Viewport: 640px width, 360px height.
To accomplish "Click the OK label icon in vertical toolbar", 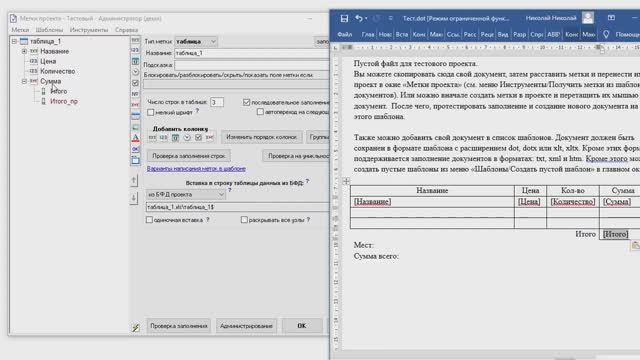I will 135,149.
